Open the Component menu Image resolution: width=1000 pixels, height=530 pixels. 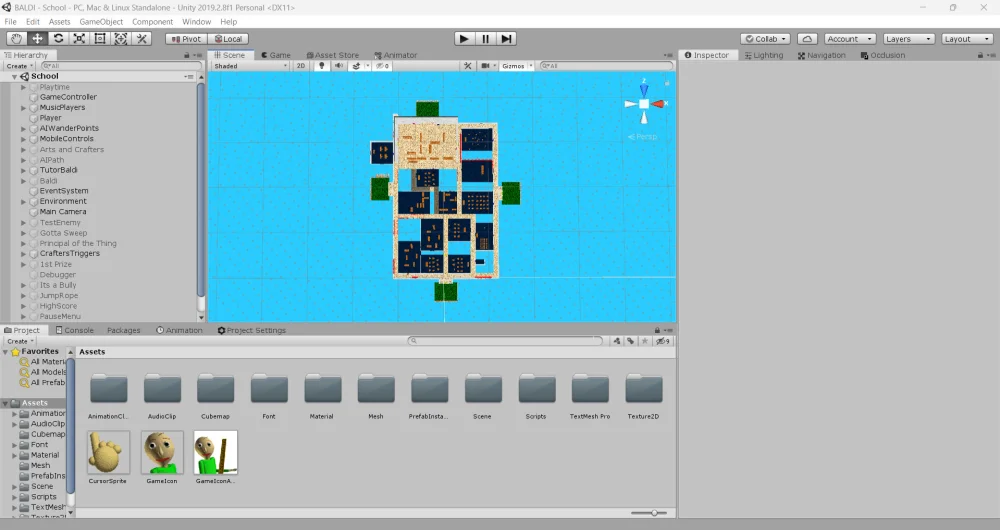[152, 22]
